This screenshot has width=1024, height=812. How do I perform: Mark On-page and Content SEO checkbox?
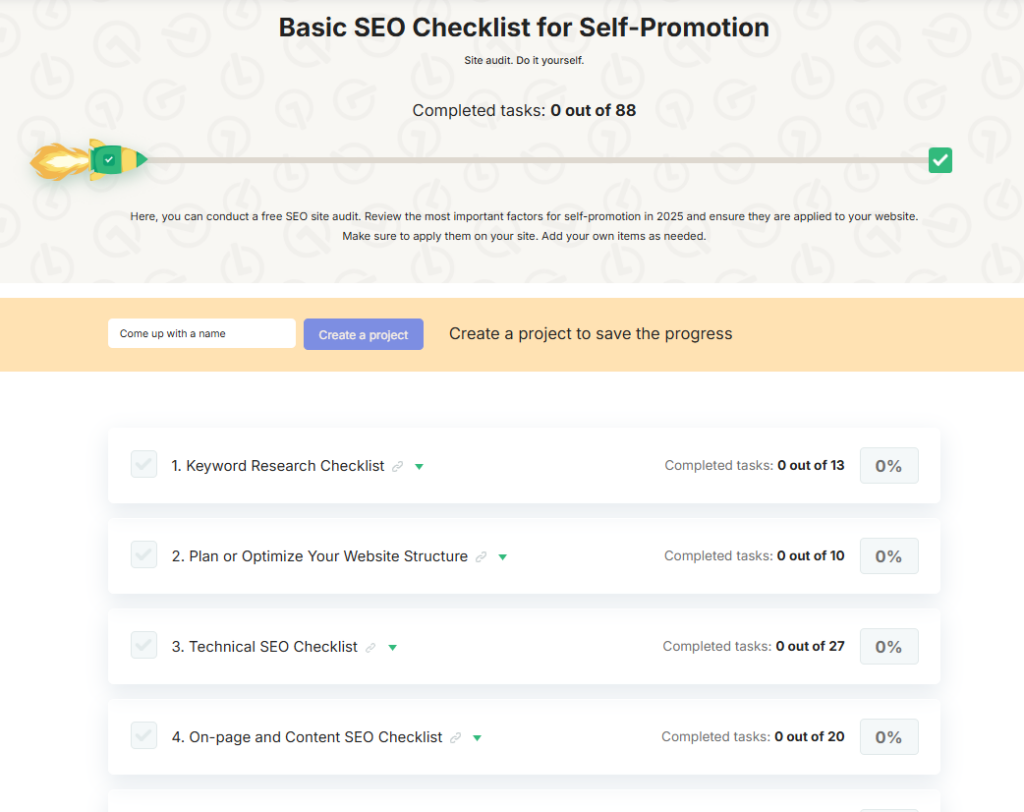click(144, 735)
